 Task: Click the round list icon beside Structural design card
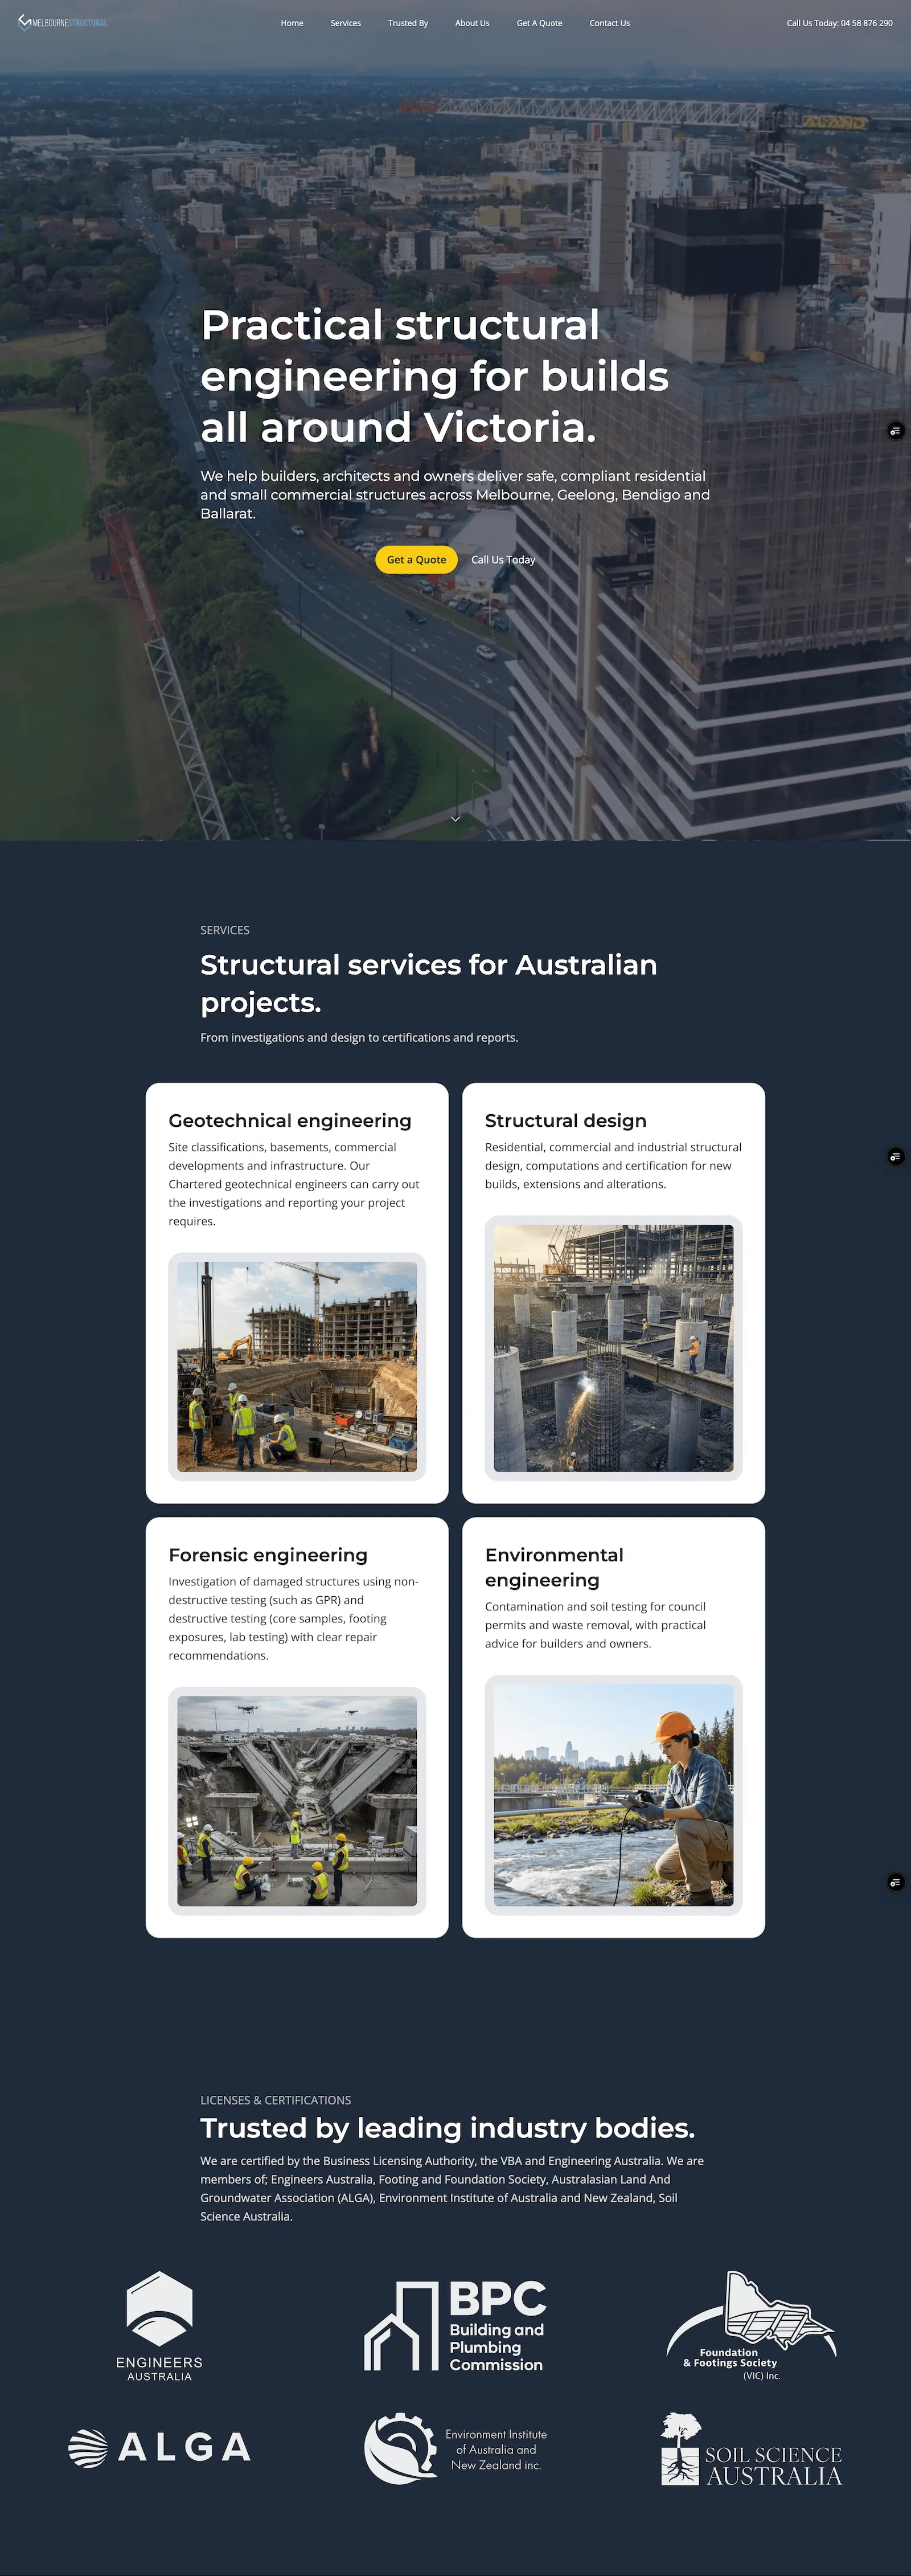click(895, 1157)
